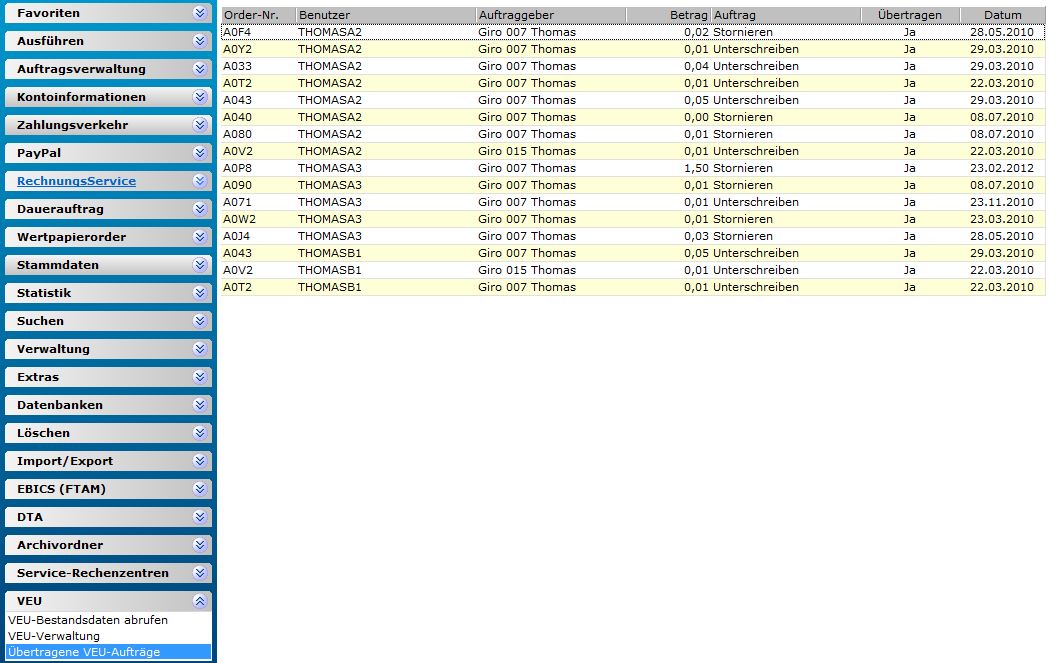Click chevron icon beside Statistik
This screenshot has height=663, width=1055.
click(x=200, y=293)
